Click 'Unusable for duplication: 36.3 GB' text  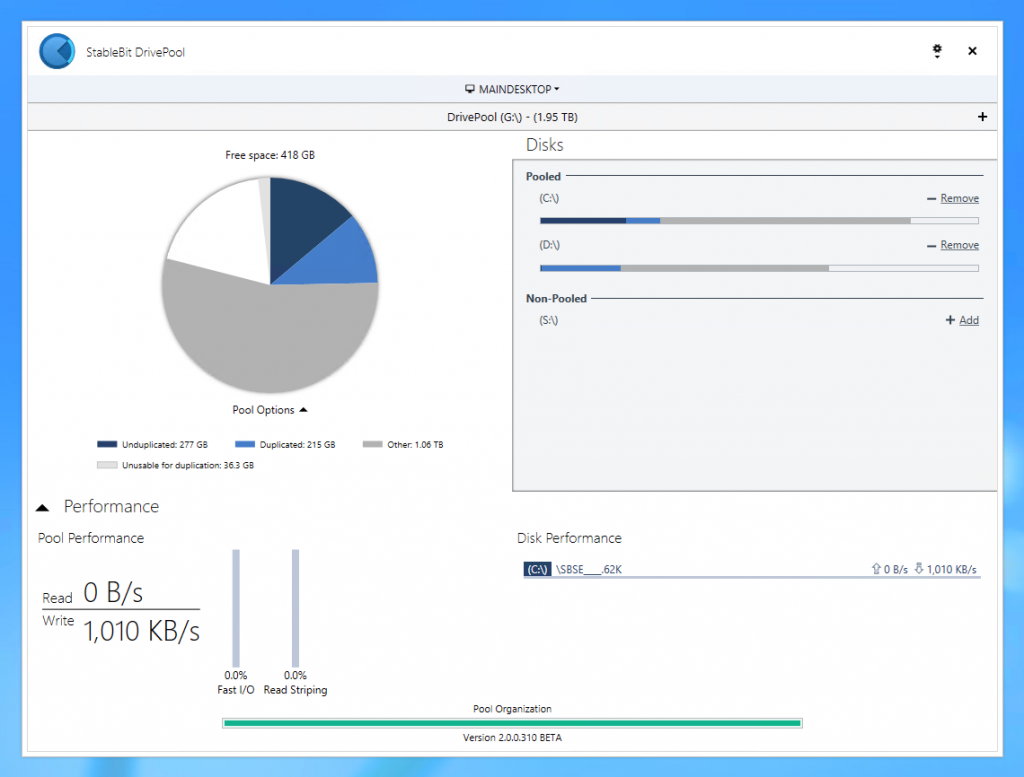pyautogui.click(x=187, y=466)
